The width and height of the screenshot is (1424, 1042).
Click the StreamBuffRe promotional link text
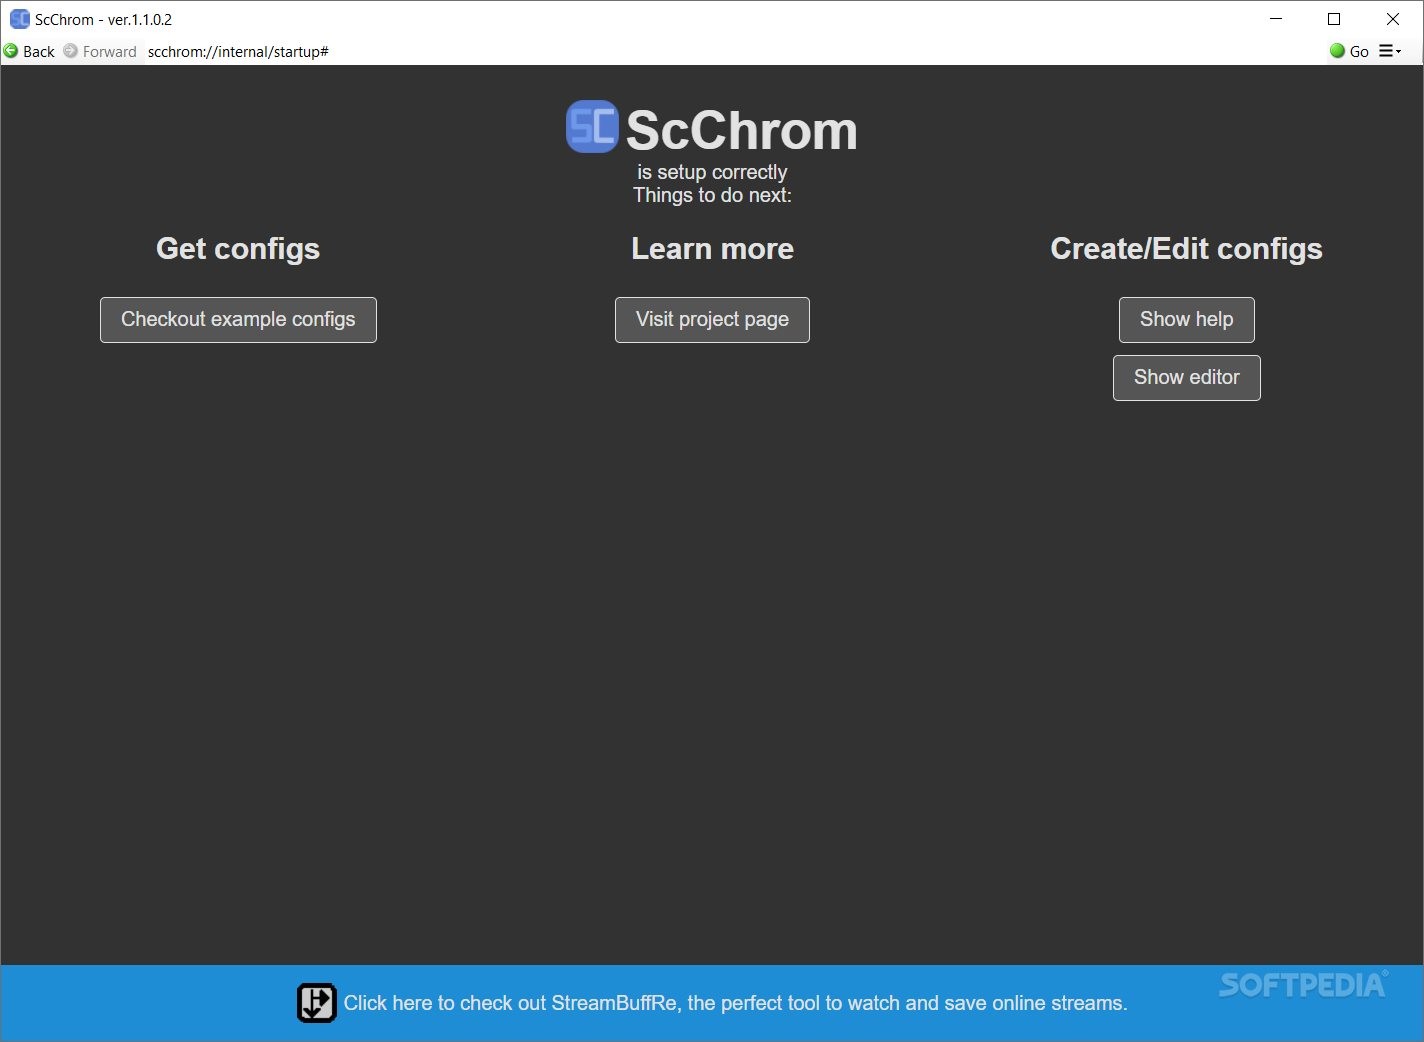[735, 1003]
